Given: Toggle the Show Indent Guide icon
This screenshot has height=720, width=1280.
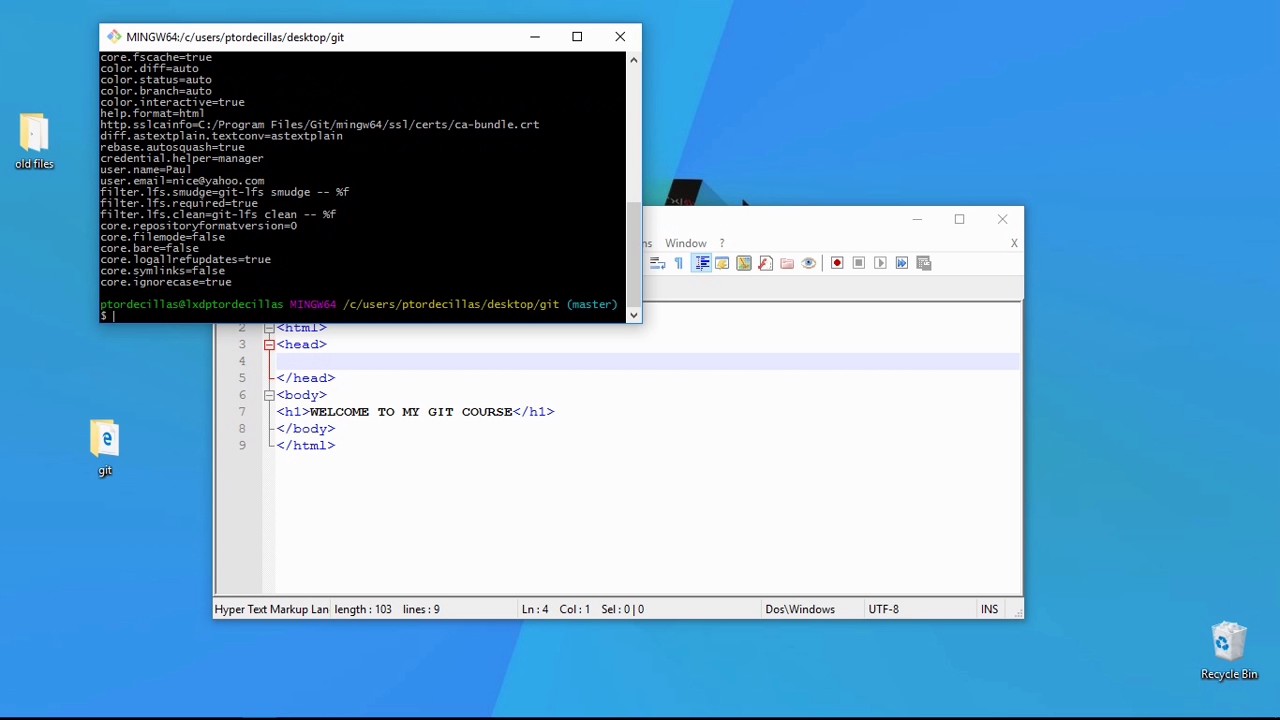Looking at the screenshot, I should [701, 263].
